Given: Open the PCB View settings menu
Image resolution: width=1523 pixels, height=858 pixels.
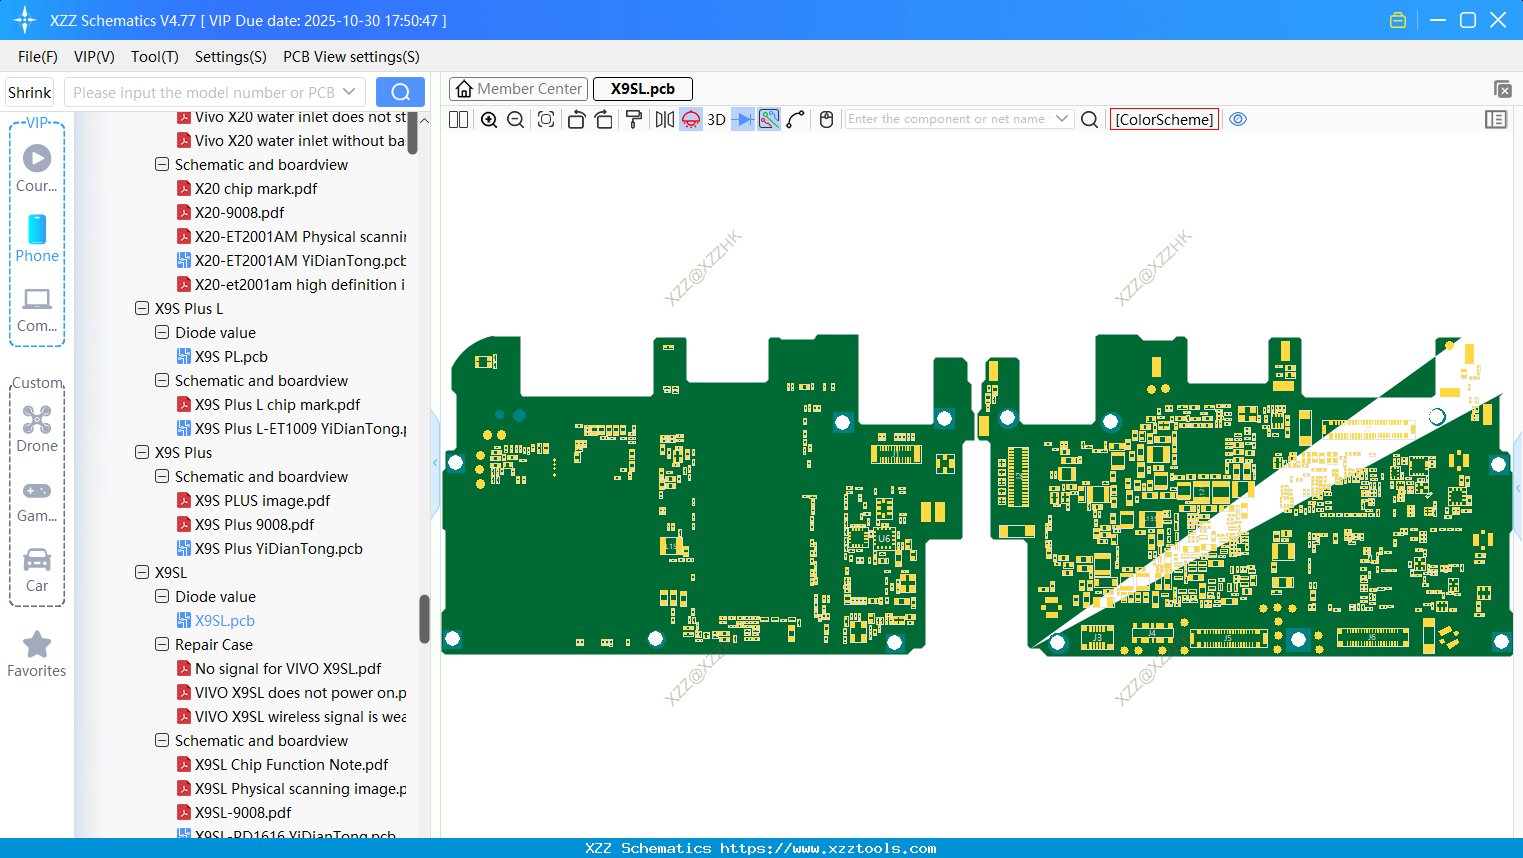Looking at the screenshot, I should pyautogui.click(x=351, y=57).
